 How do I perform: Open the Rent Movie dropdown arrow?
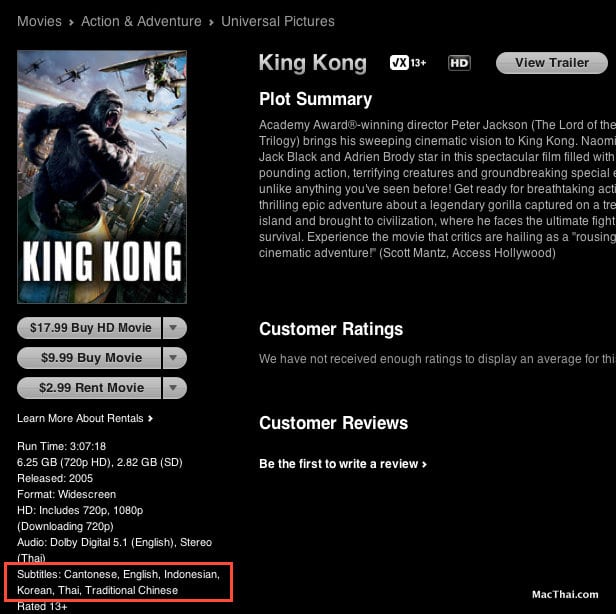pyautogui.click(x=174, y=388)
